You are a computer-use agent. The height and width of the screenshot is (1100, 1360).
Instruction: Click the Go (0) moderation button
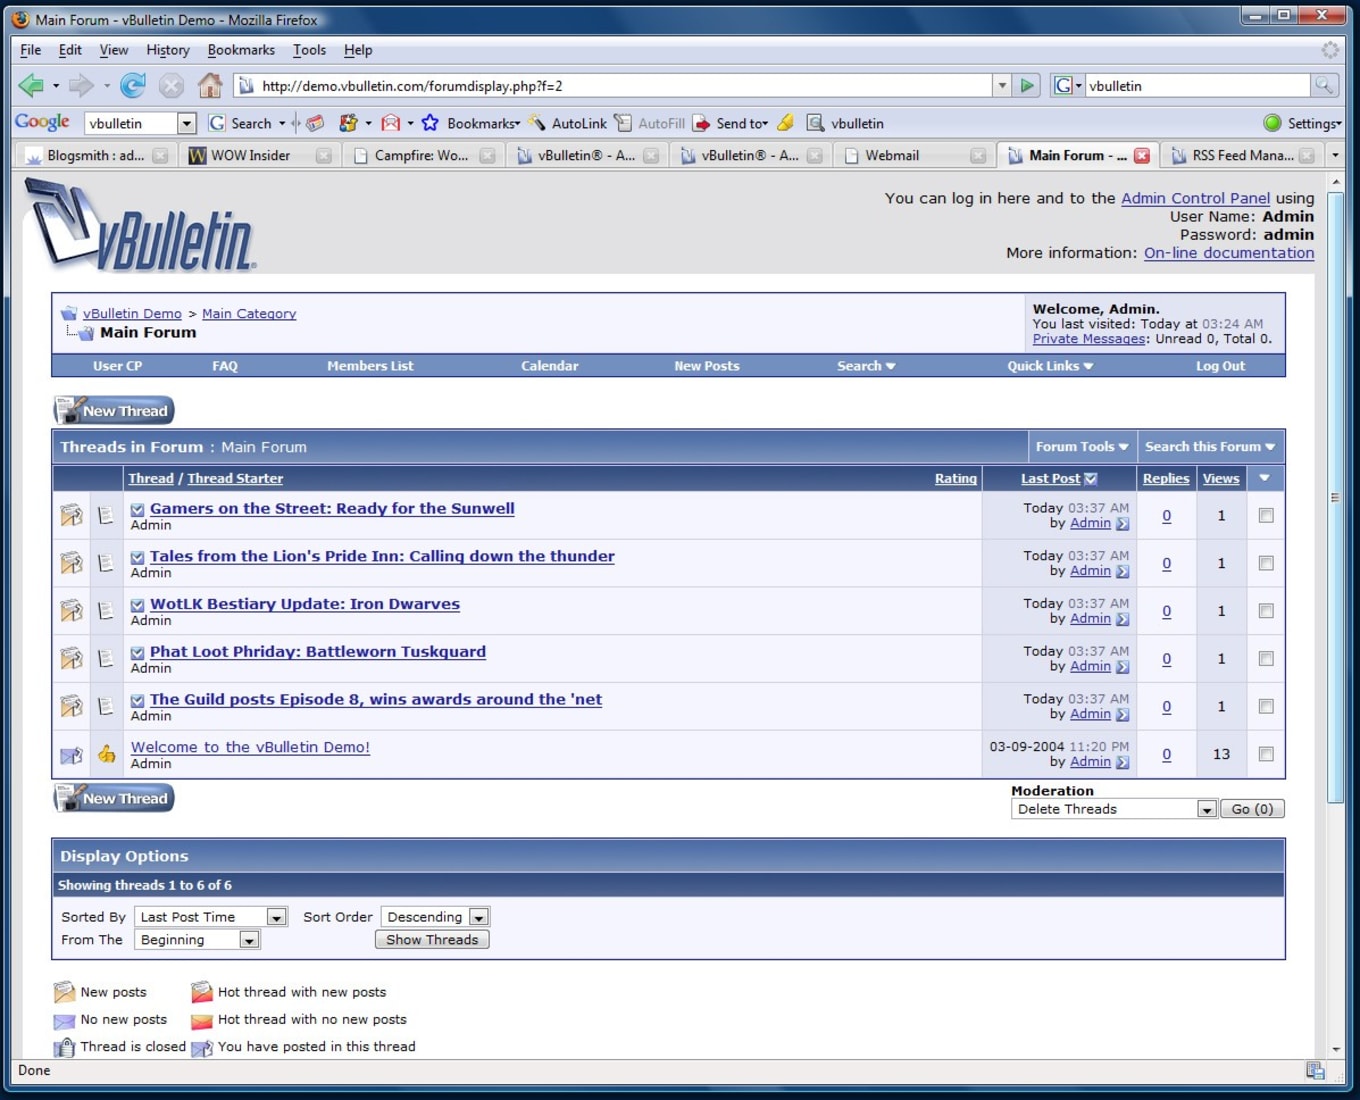click(x=1252, y=809)
